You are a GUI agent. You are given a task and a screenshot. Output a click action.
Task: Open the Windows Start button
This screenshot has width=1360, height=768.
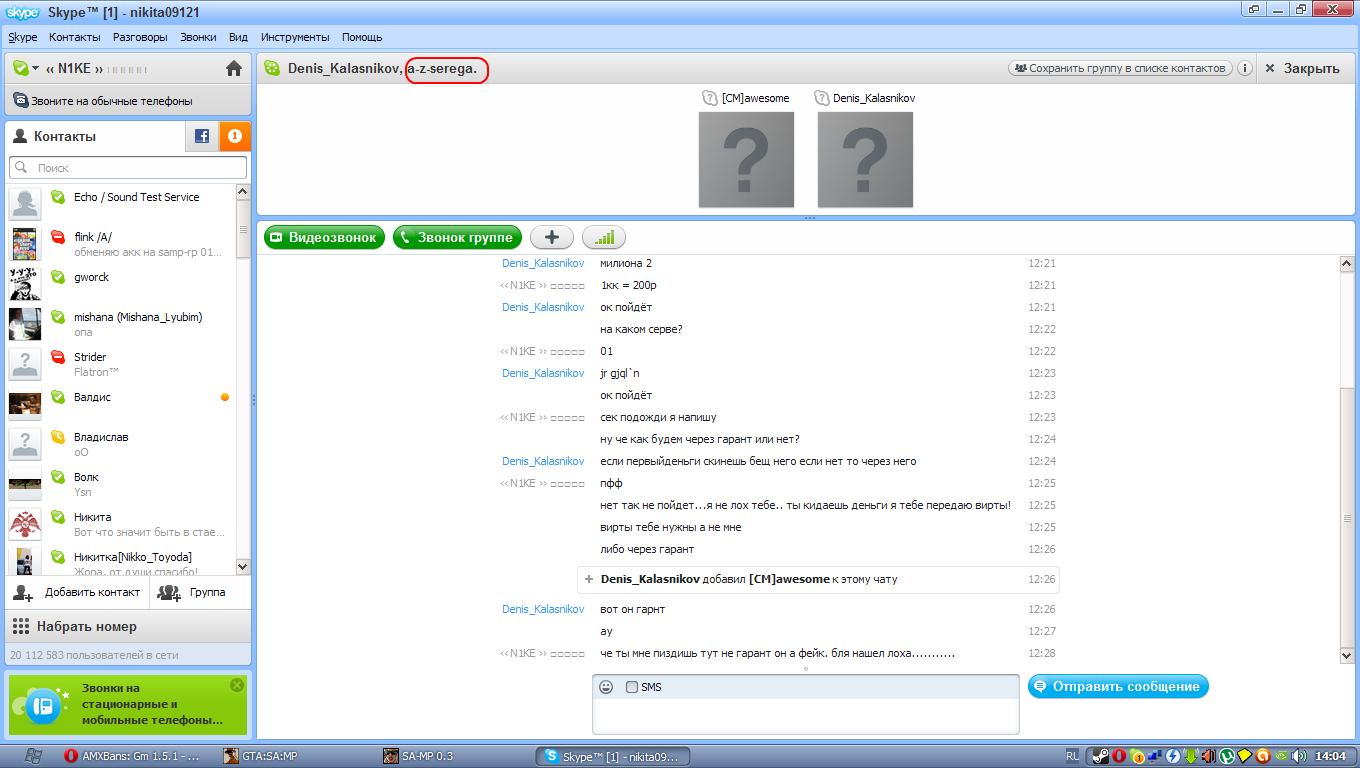pyautogui.click(x=32, y=755)
